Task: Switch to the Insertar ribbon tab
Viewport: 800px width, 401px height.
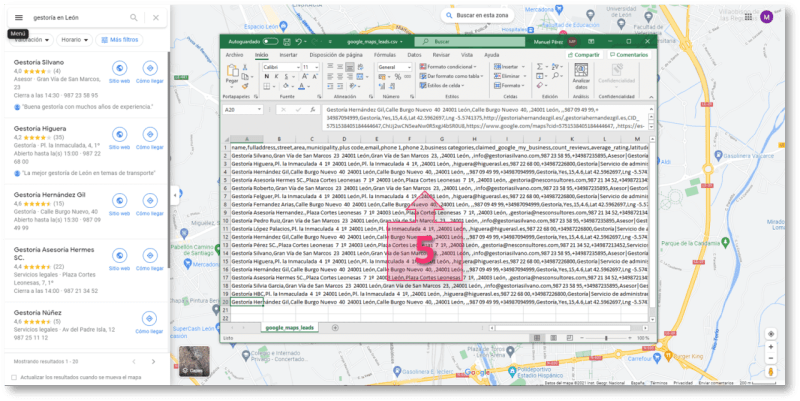Action: point(288,55)
